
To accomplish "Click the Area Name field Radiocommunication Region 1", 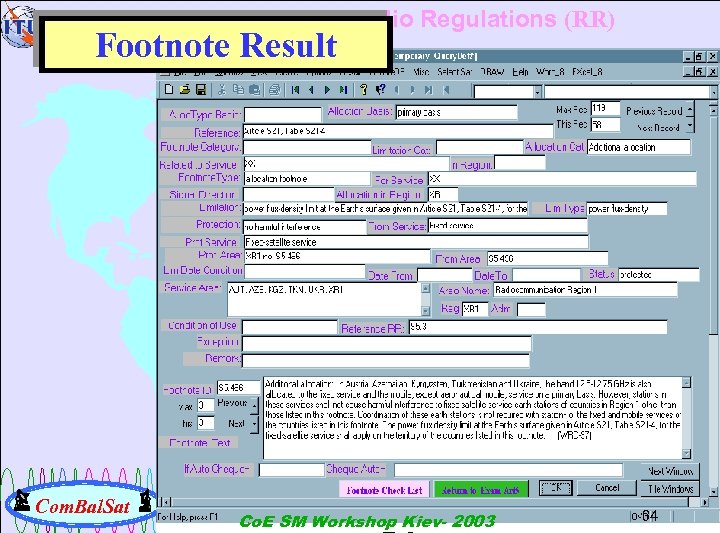I will (585, 290).
